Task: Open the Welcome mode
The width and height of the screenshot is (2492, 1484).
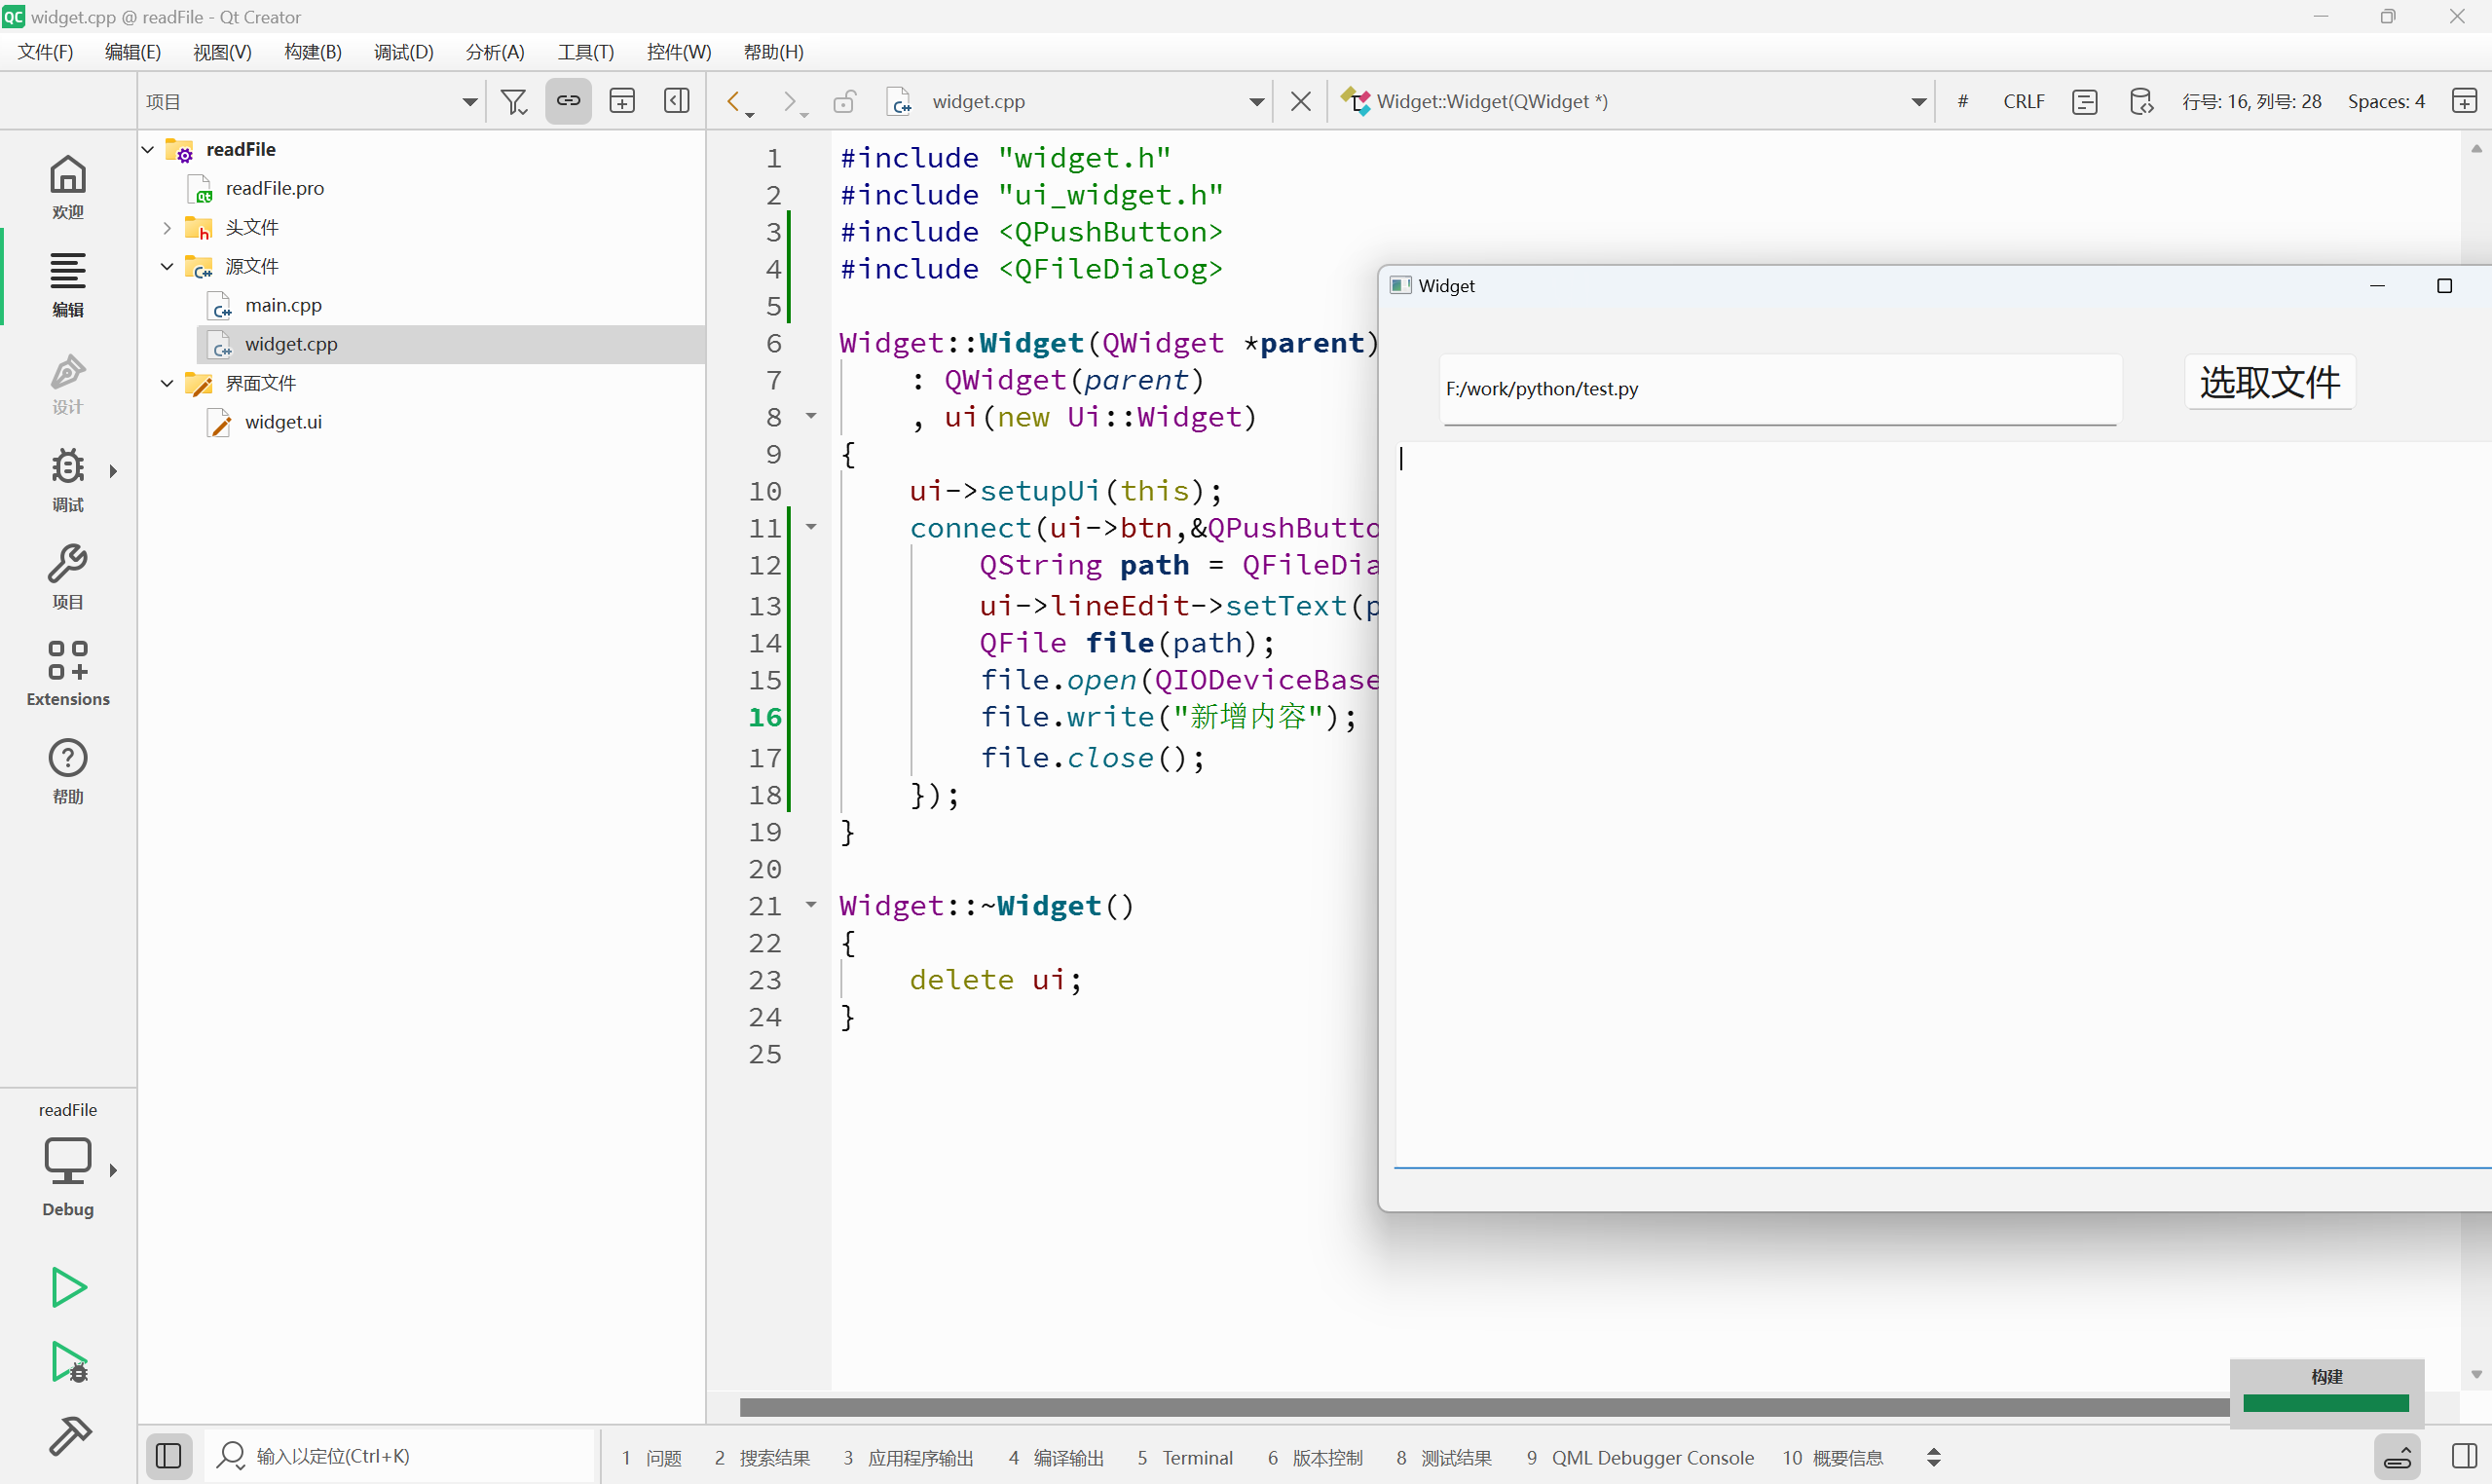Action: click(x=68, y=186)
